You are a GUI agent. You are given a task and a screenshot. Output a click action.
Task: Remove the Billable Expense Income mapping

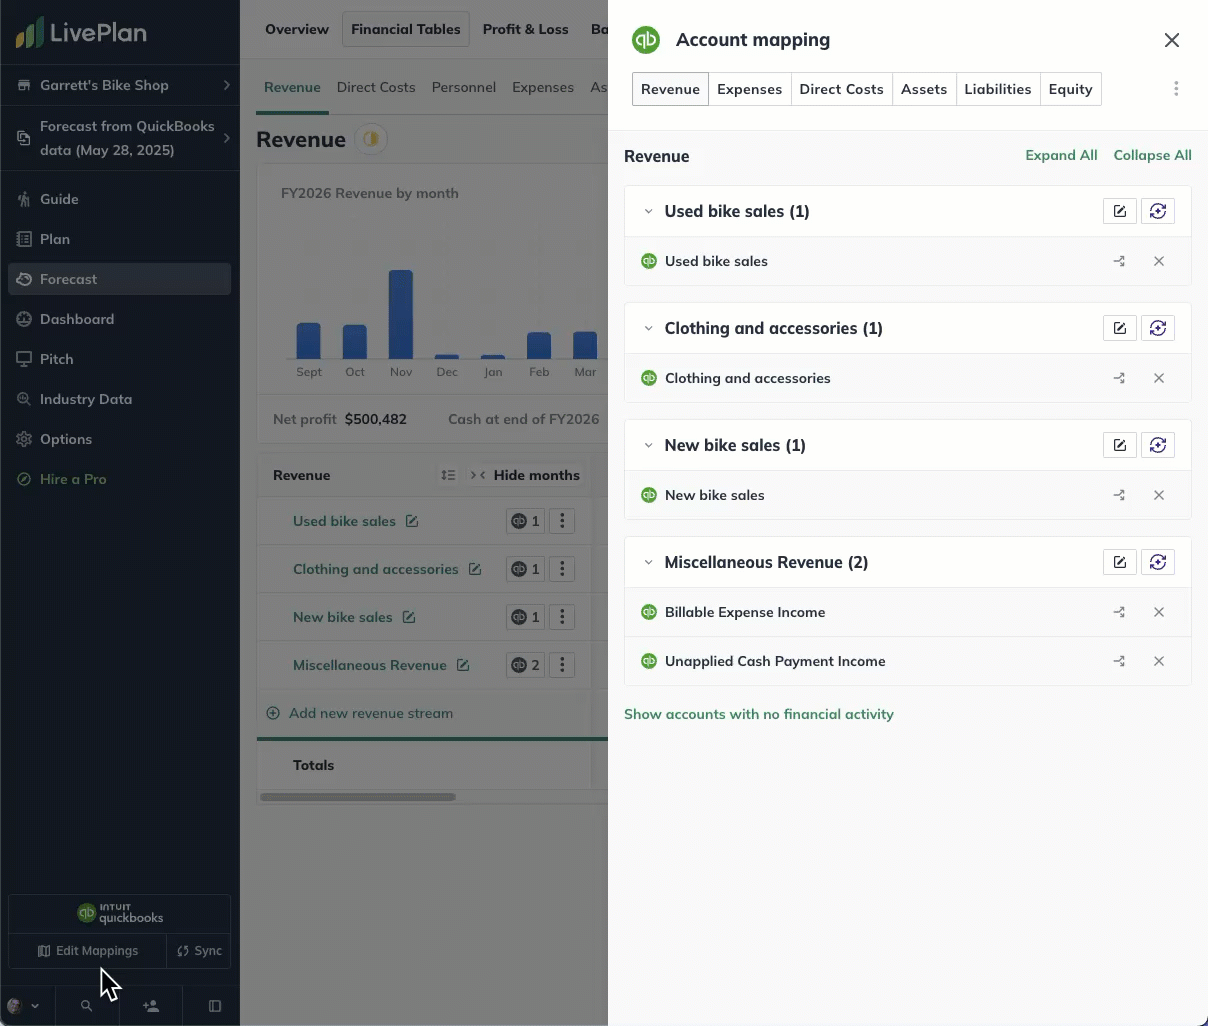[1159, 612]
